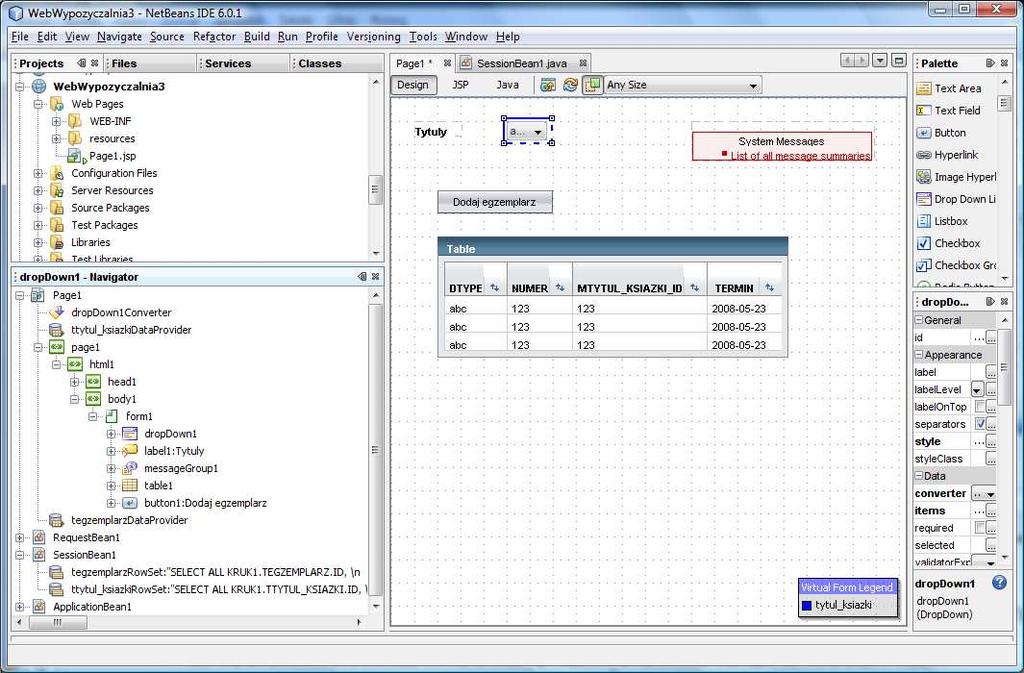Expand the WEB-INF folder node
The width and height of the screenshot is (1024, 673).
[x=57, y=121]
